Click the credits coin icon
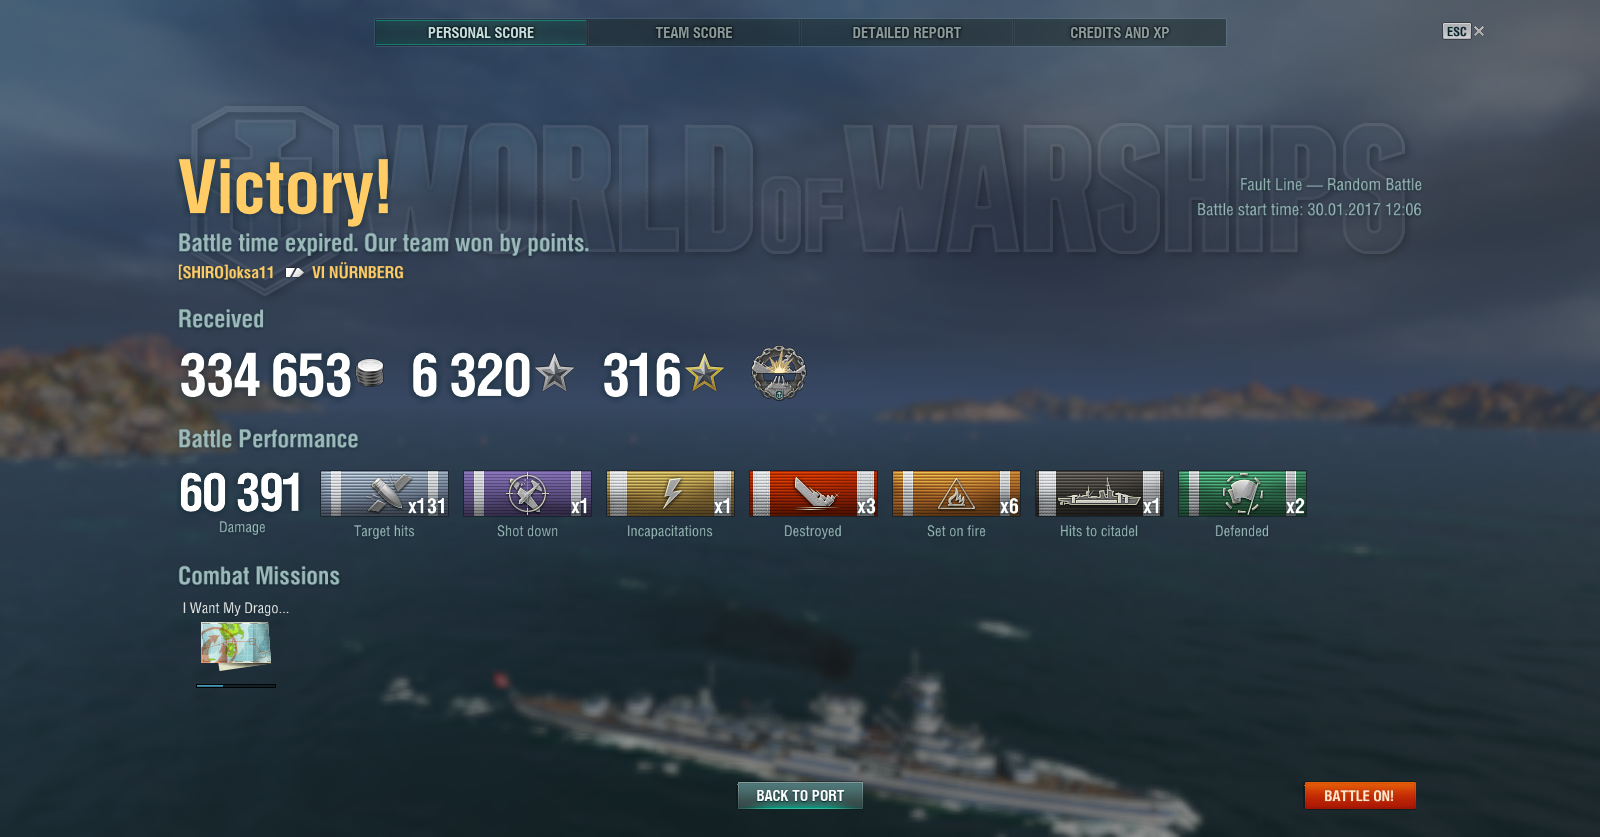 click(x=370, y=373)
